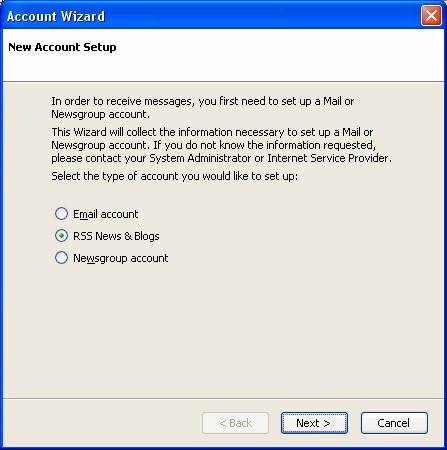The height and width of the screenshot is (450, 447).
Task: Click the 'This Wizard will collect' paragraph start
Action: click(115, 132)
